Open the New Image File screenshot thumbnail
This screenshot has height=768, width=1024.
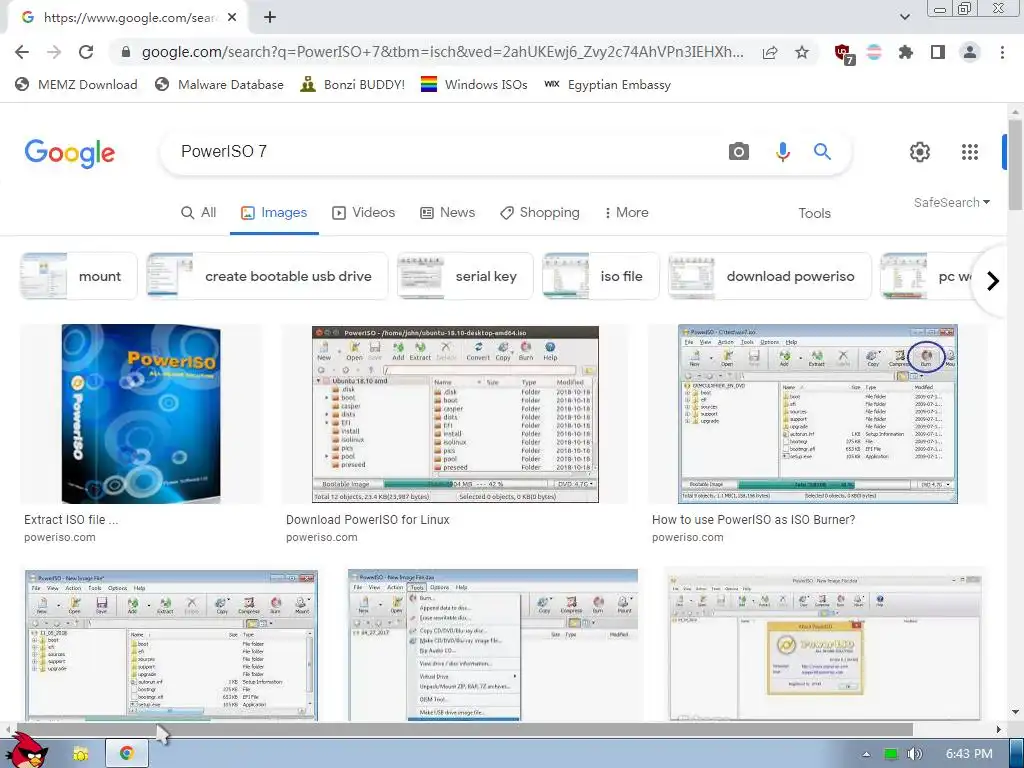pos(171,645)
